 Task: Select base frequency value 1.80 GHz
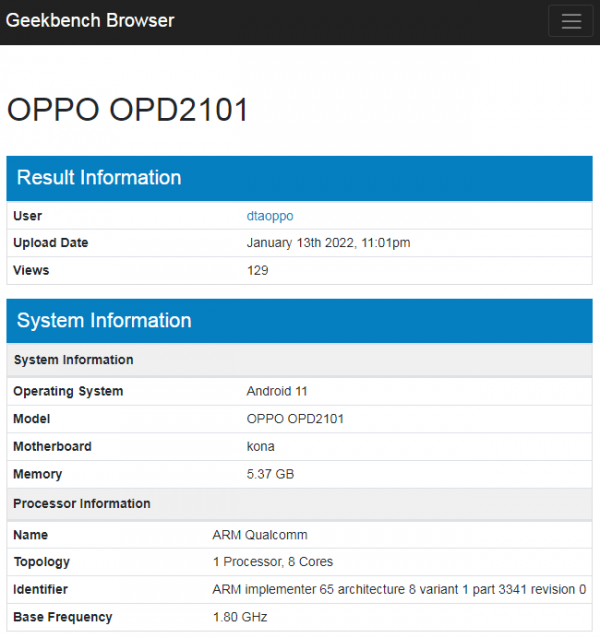pyautogui.click(x=240, y=617)
